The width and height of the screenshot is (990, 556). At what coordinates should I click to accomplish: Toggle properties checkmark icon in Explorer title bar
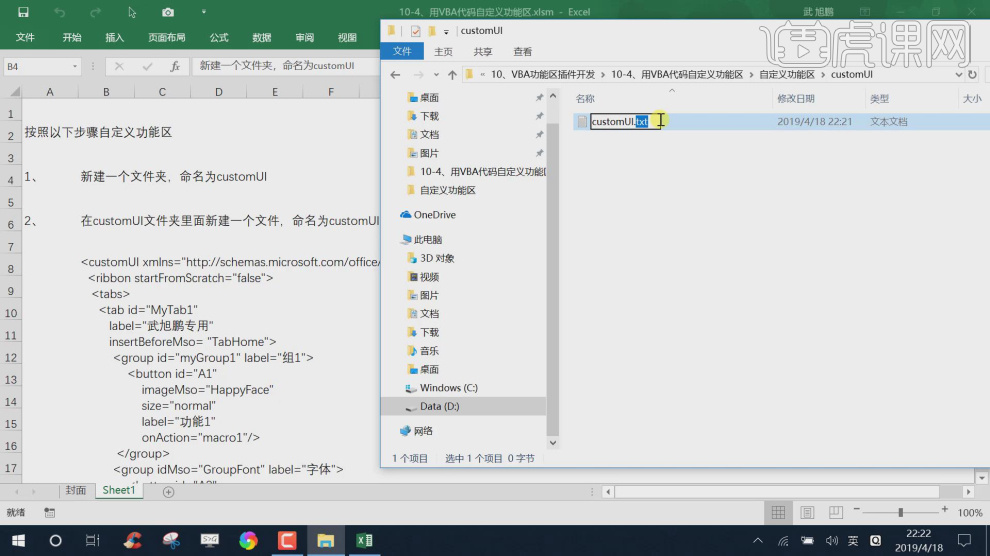415,31
